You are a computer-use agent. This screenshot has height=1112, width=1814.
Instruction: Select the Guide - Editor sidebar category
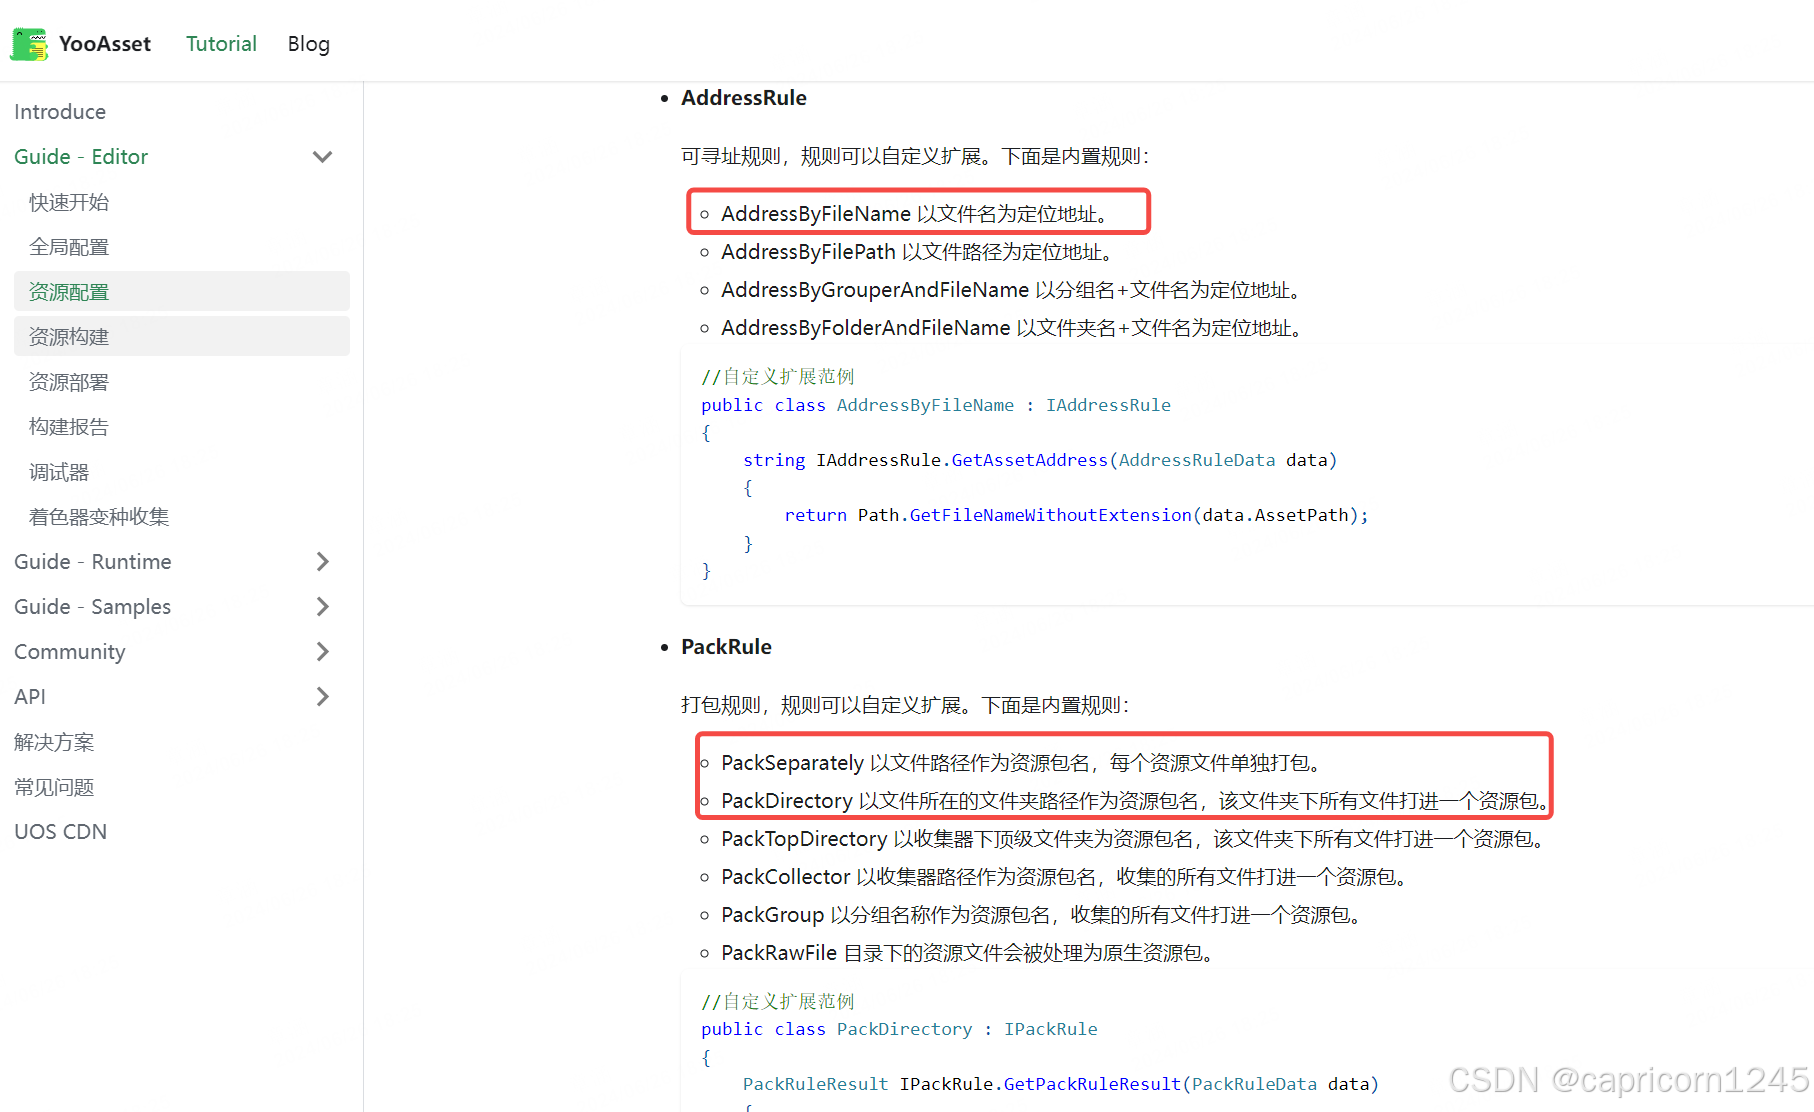click(81, 157)
